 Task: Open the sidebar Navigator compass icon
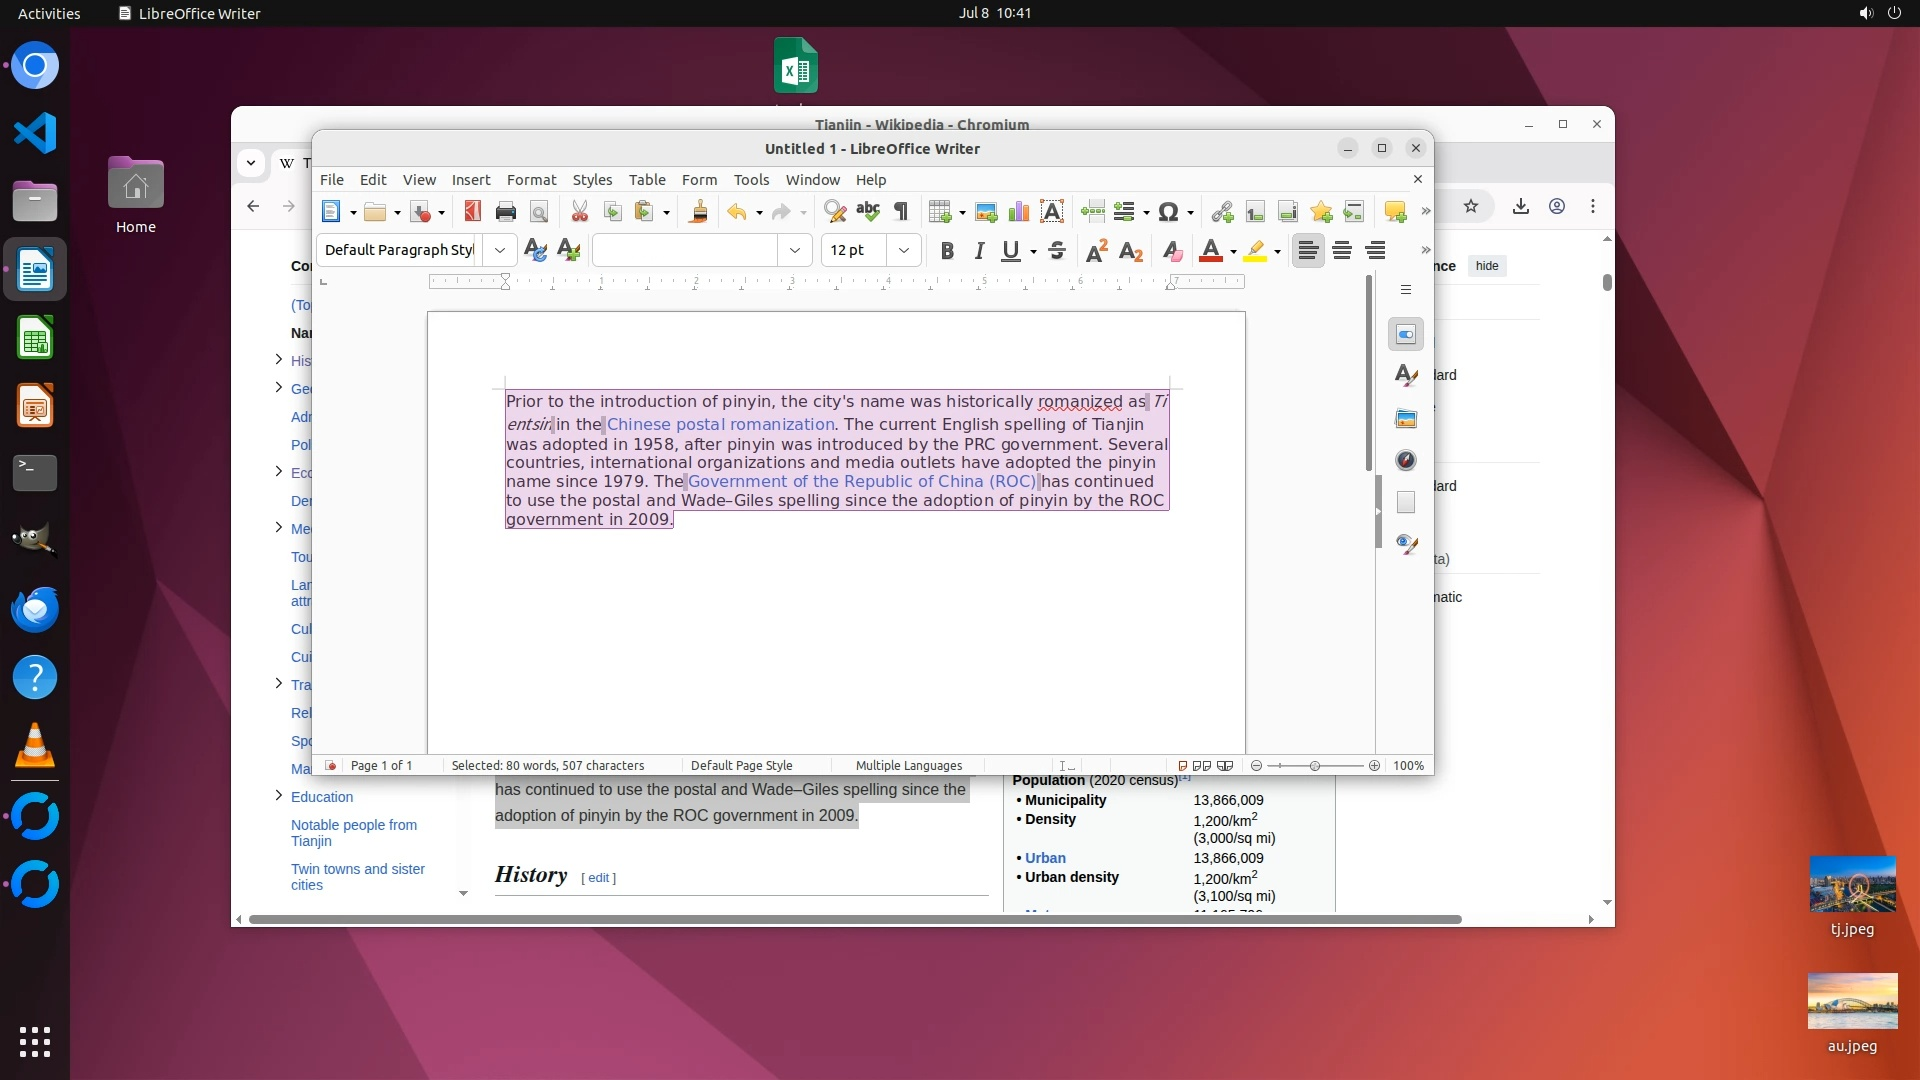(1406, 460)
